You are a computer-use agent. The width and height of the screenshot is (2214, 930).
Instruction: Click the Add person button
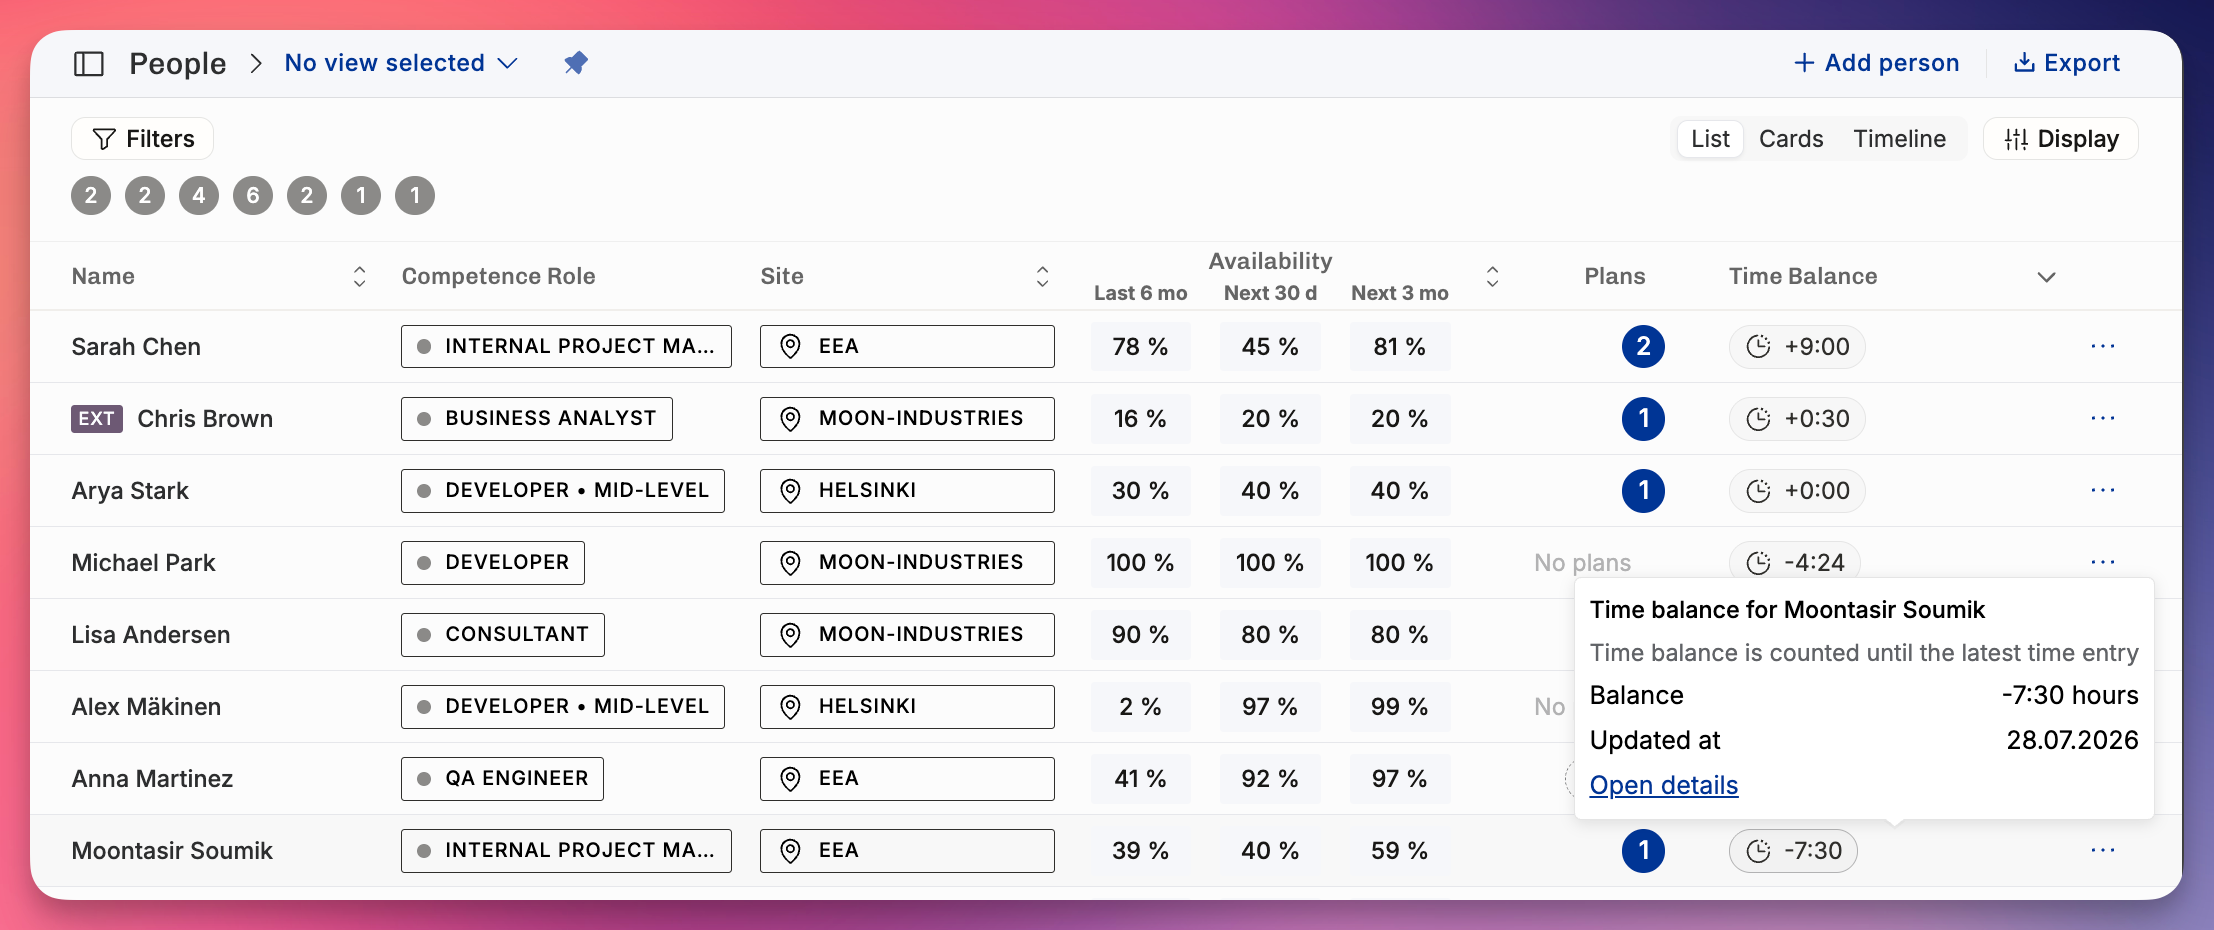pos(1876,63)
